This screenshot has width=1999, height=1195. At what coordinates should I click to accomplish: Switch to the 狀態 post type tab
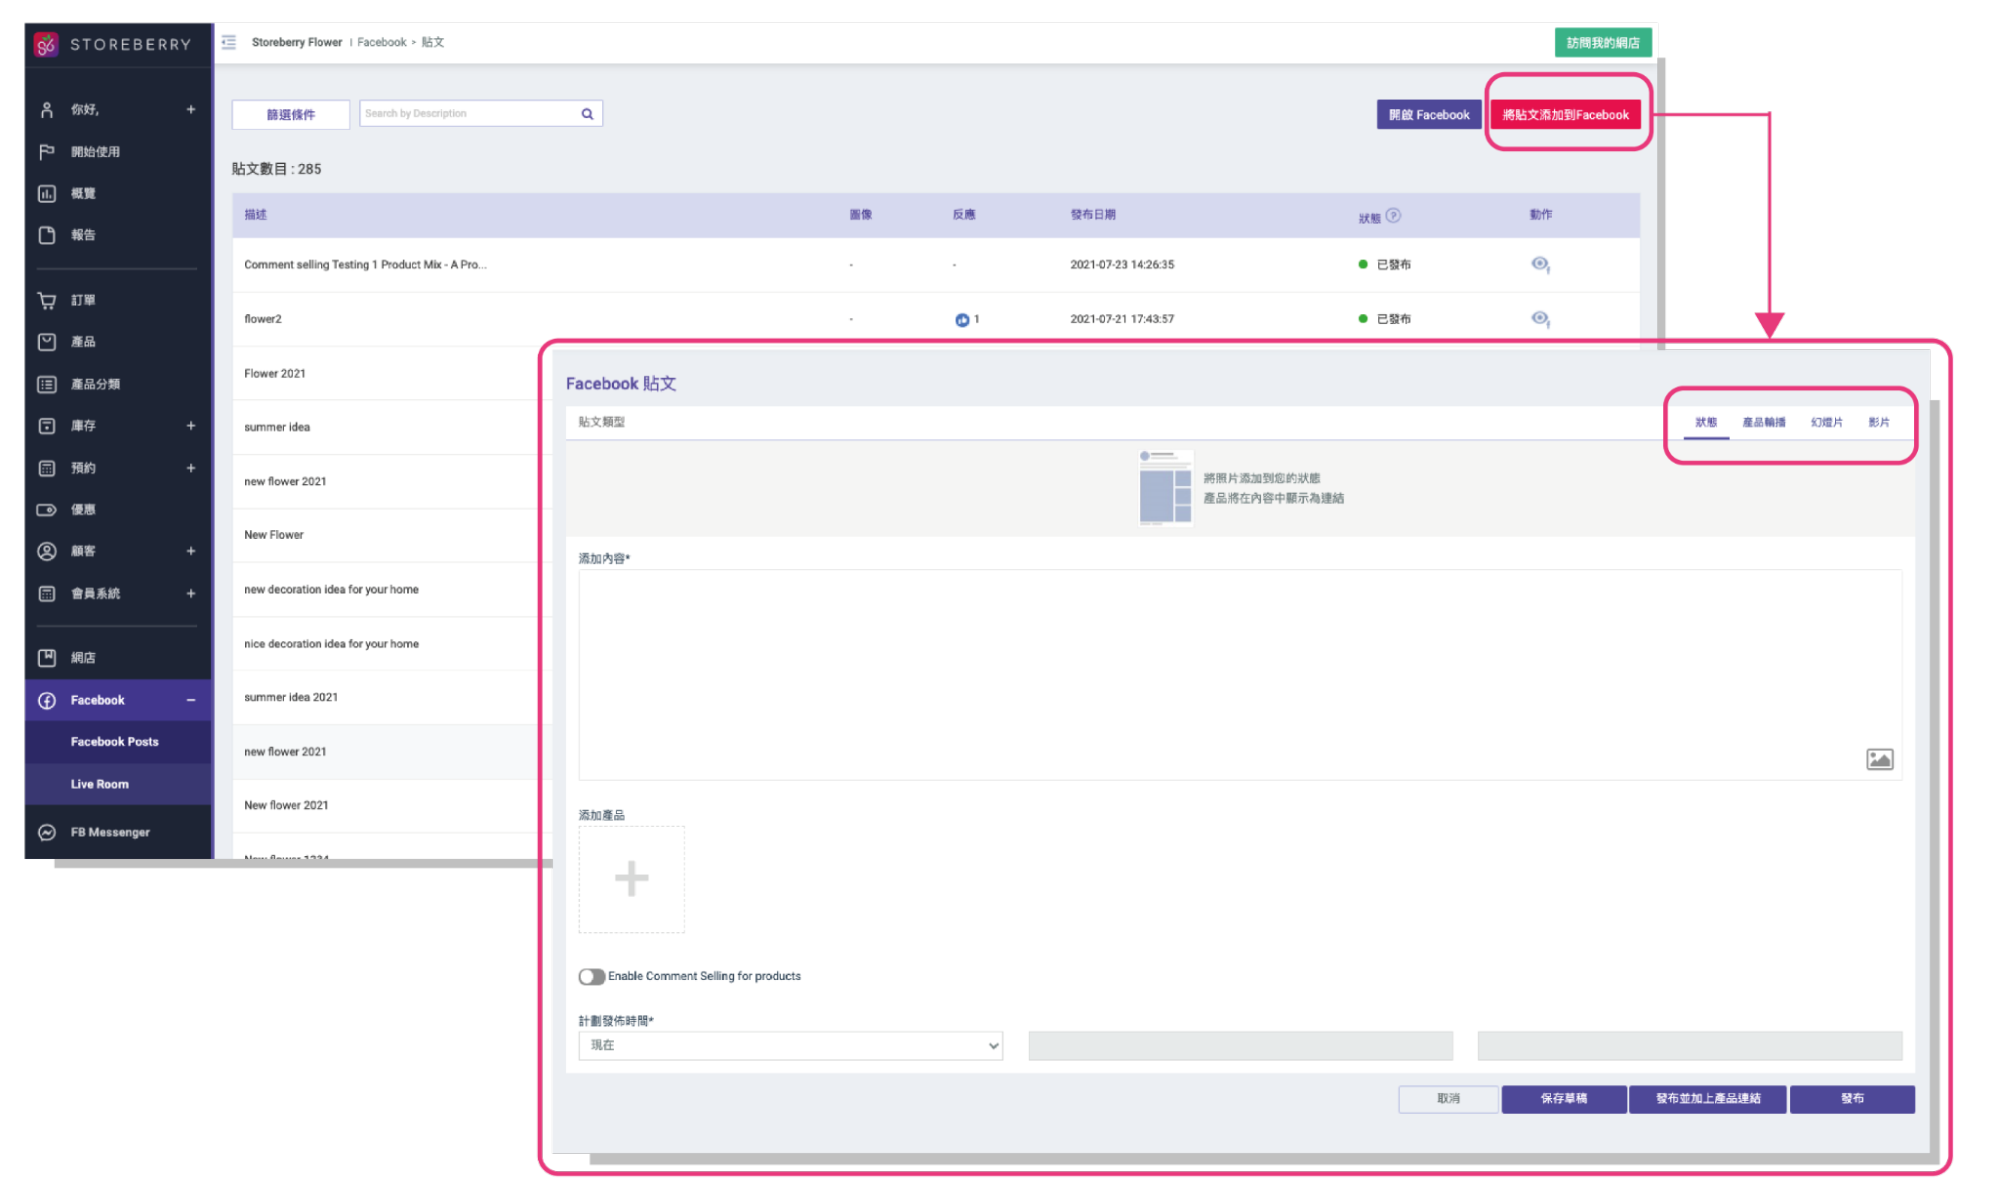[1706, 423]
